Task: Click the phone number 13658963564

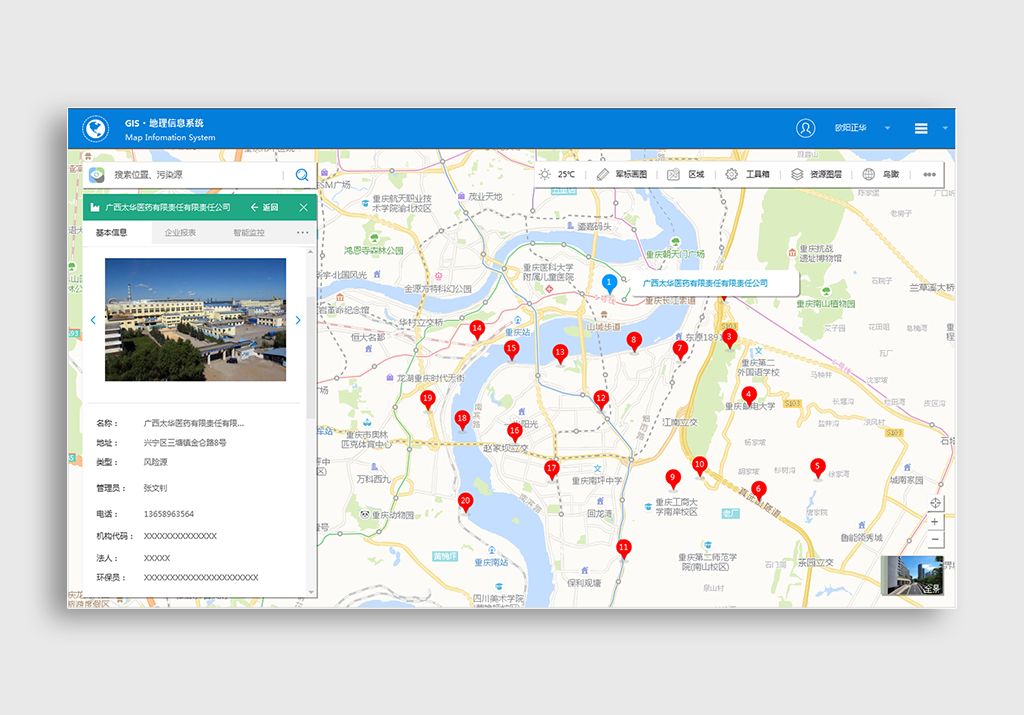Action: 168,515
